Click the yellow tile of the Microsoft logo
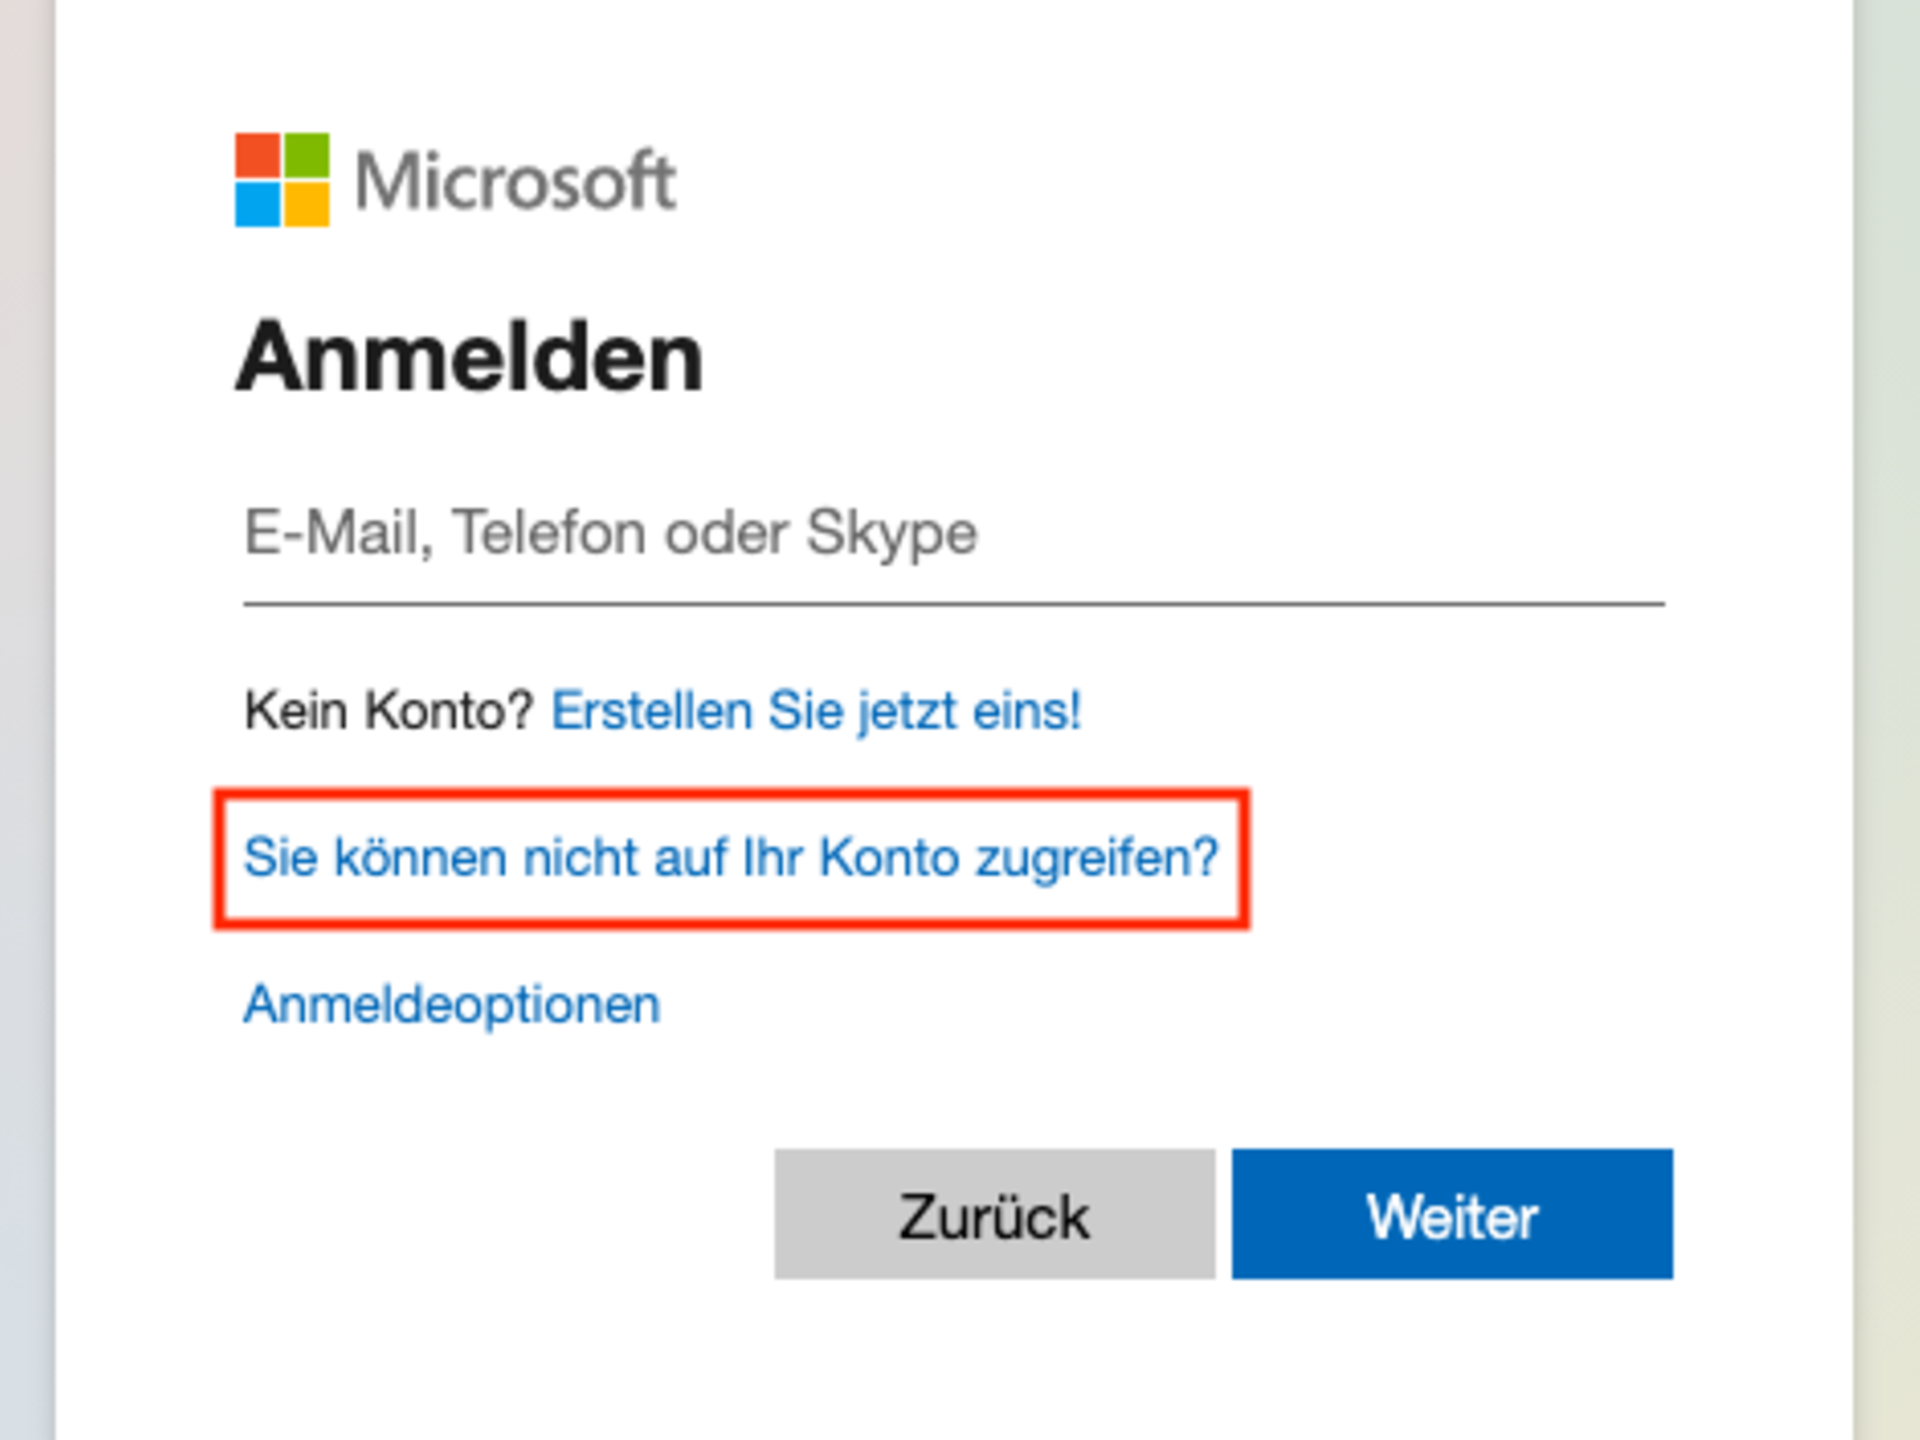The image size is (1920, 1440). tap(309, 208)
